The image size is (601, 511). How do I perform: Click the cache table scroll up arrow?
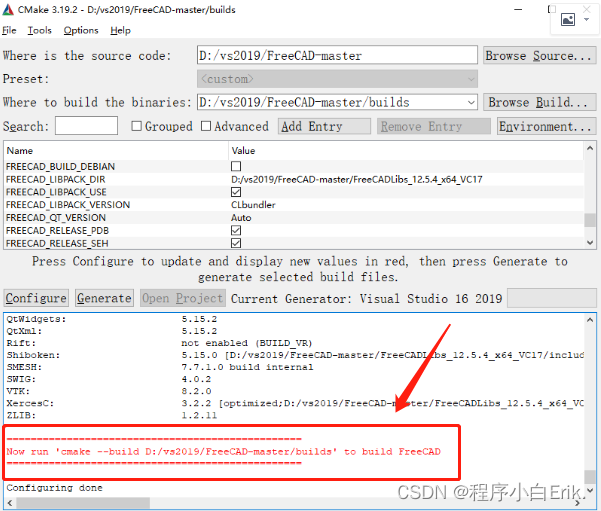(590, 148)
